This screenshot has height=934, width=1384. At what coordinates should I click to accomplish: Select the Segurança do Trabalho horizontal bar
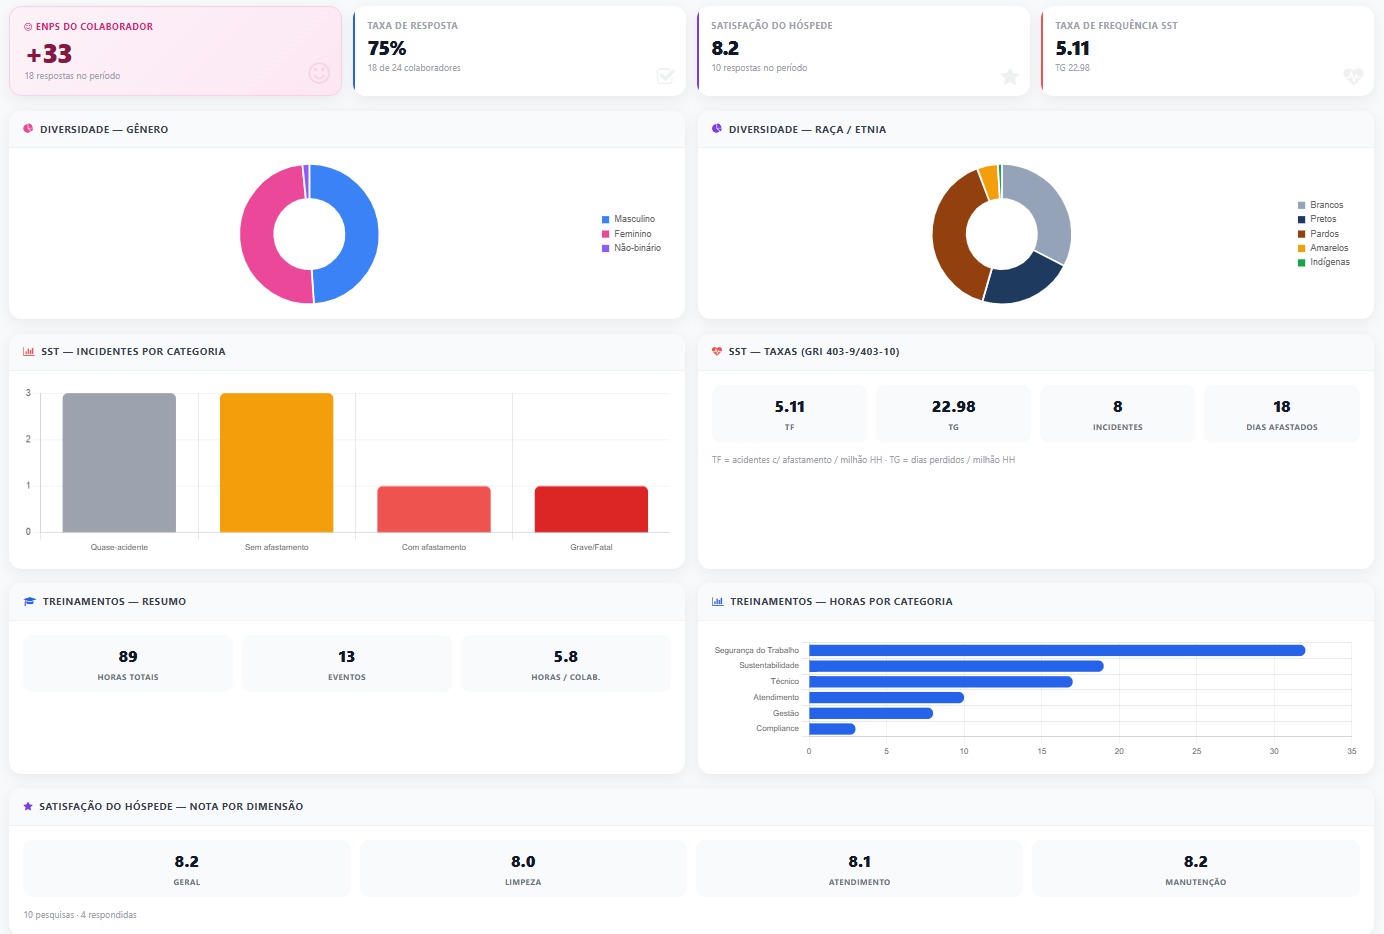click(x=1057, y=650)
